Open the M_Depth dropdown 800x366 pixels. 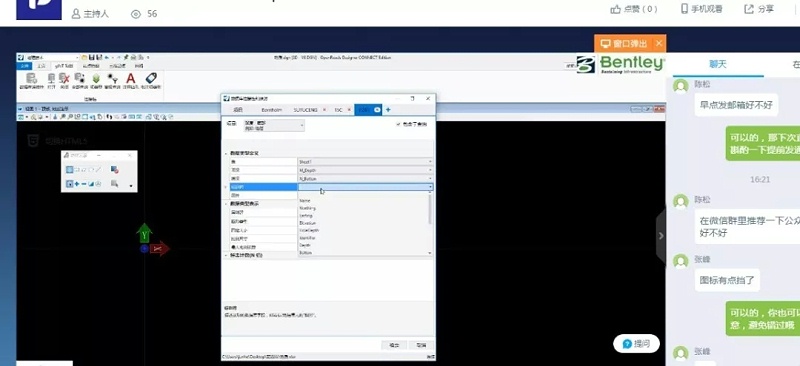pyautogui.click(x=365, y=170)
